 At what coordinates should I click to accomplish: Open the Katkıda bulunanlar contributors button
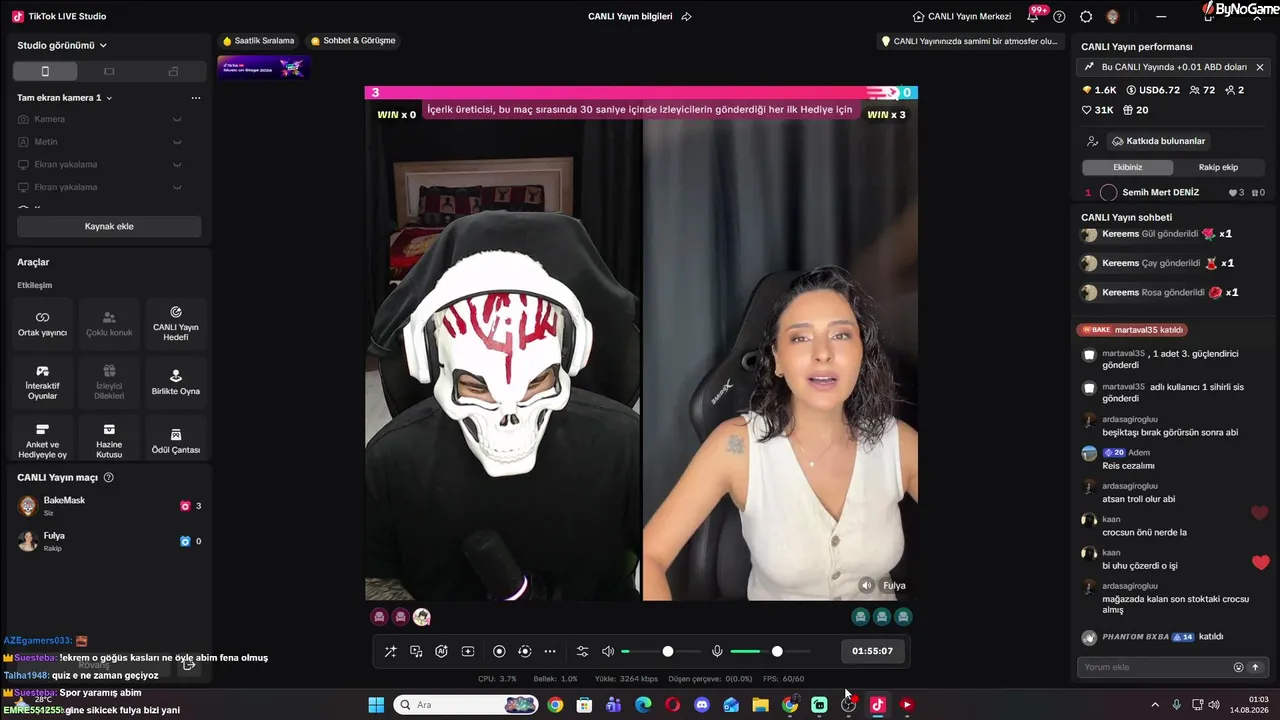coord(1158,141)
